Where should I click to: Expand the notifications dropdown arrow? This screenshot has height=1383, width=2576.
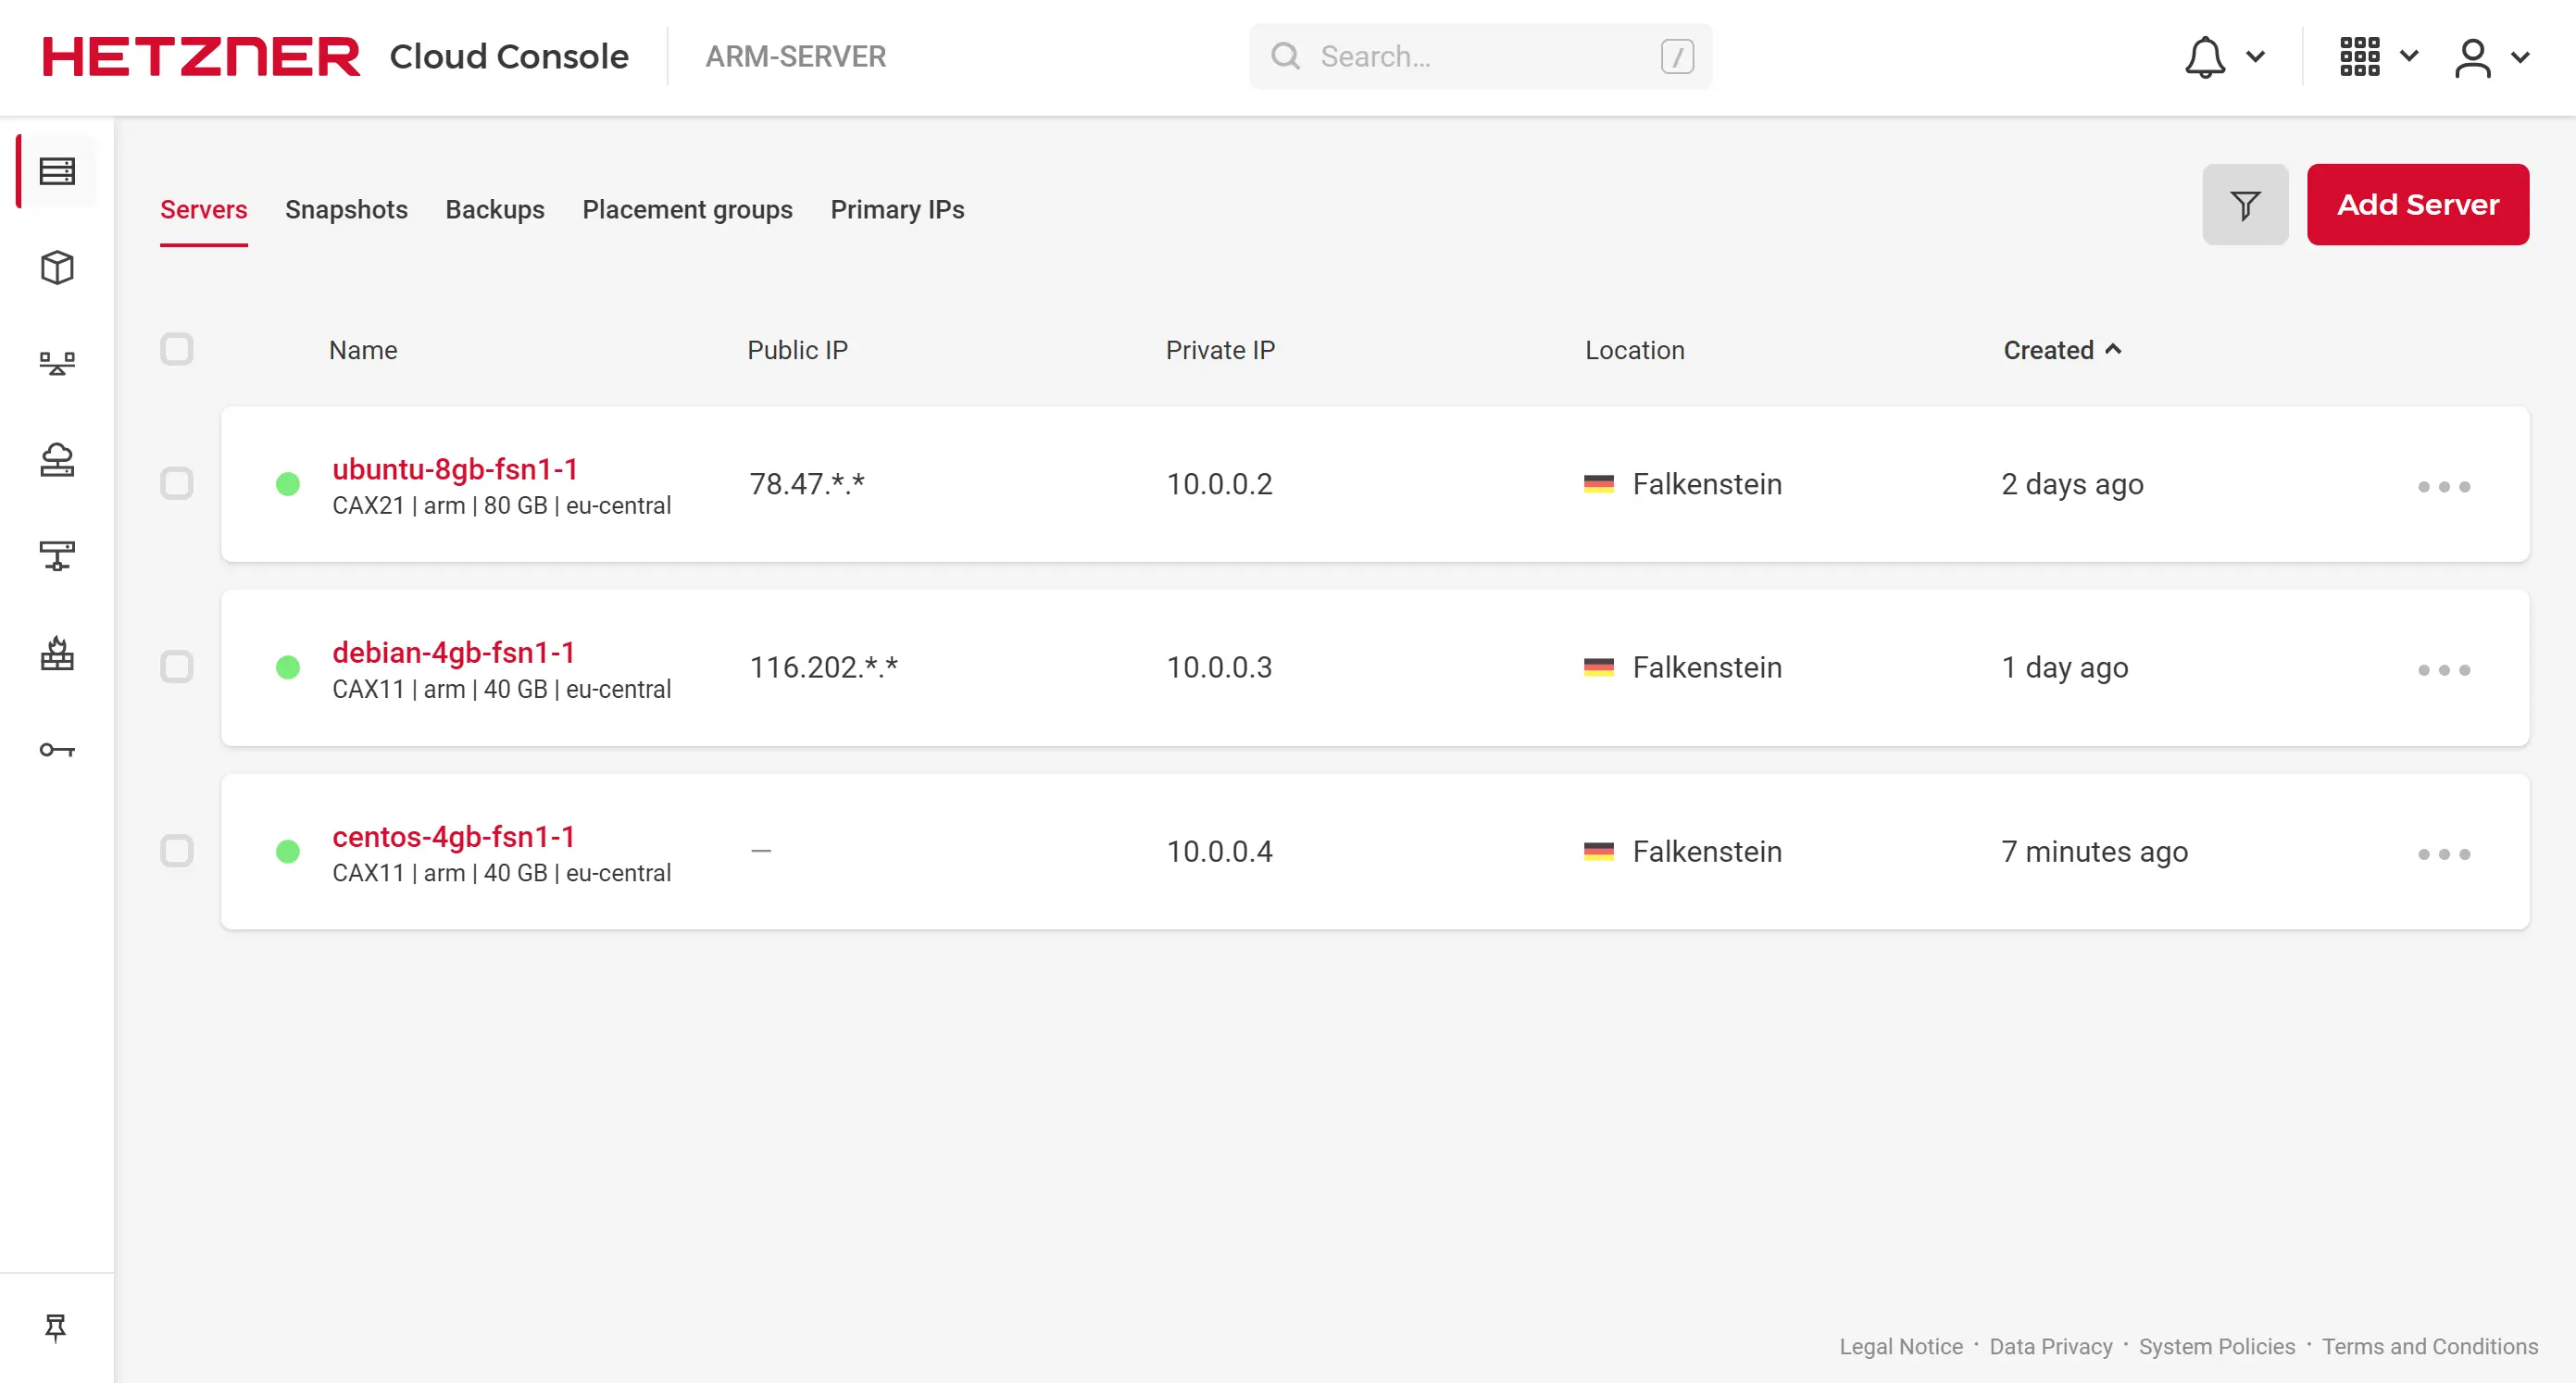click(x=2255, y=56)
